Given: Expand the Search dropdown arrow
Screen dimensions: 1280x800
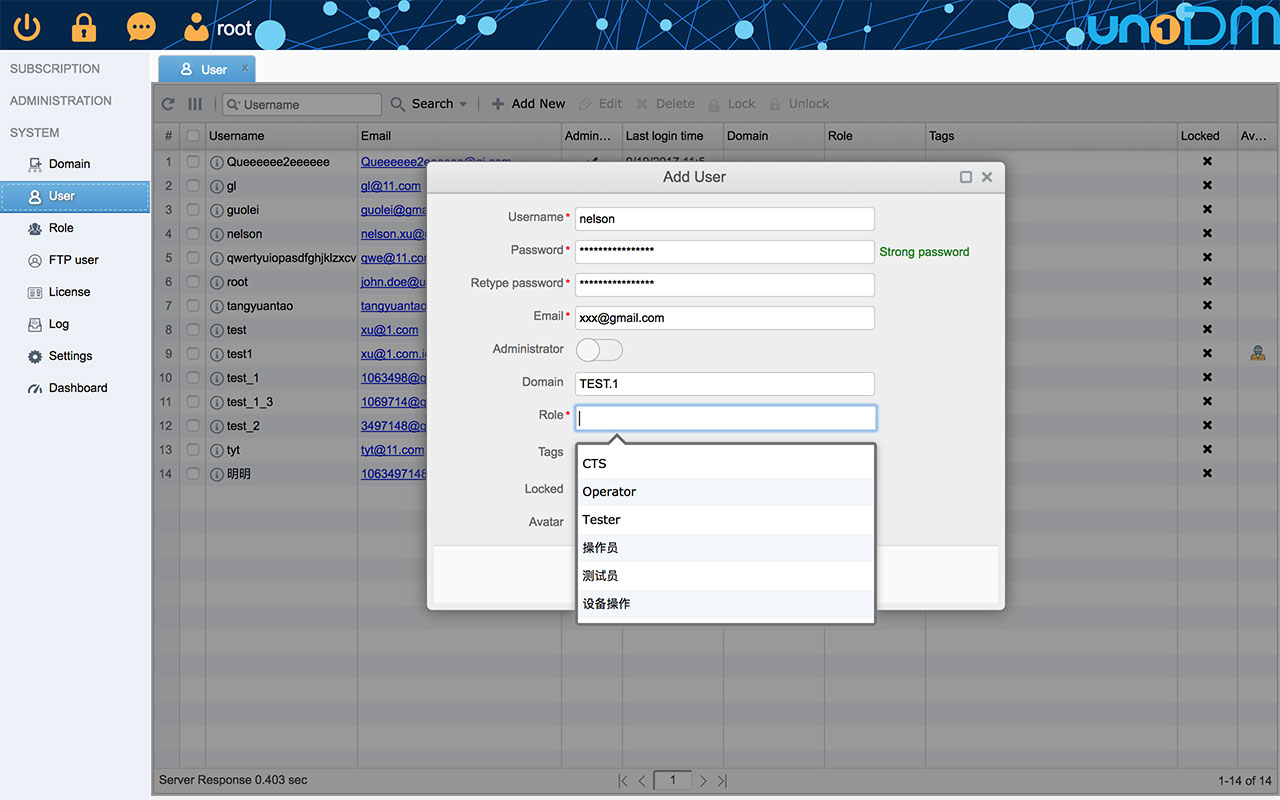Looking at the screenshot, I should coord(463,104).
